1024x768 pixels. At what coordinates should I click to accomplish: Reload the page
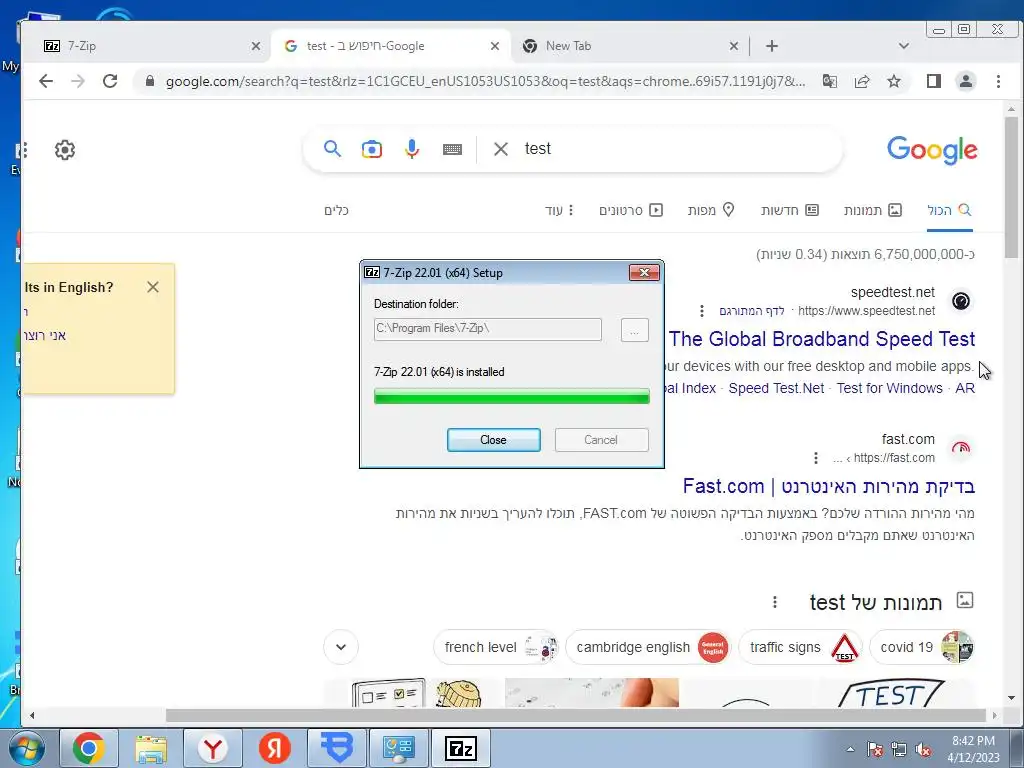pos(110,81)
